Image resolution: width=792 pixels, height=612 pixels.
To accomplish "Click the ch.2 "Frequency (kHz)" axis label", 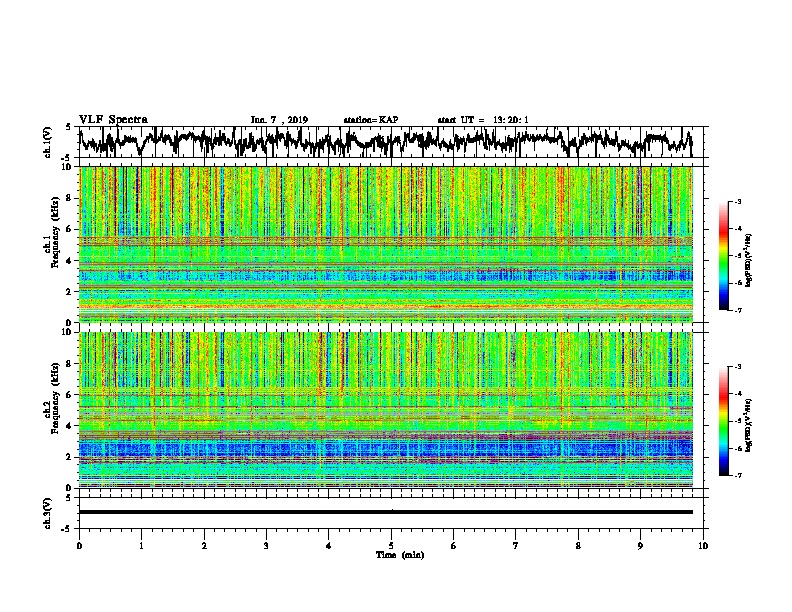I will pyautogui.click(x=54, y=398).
